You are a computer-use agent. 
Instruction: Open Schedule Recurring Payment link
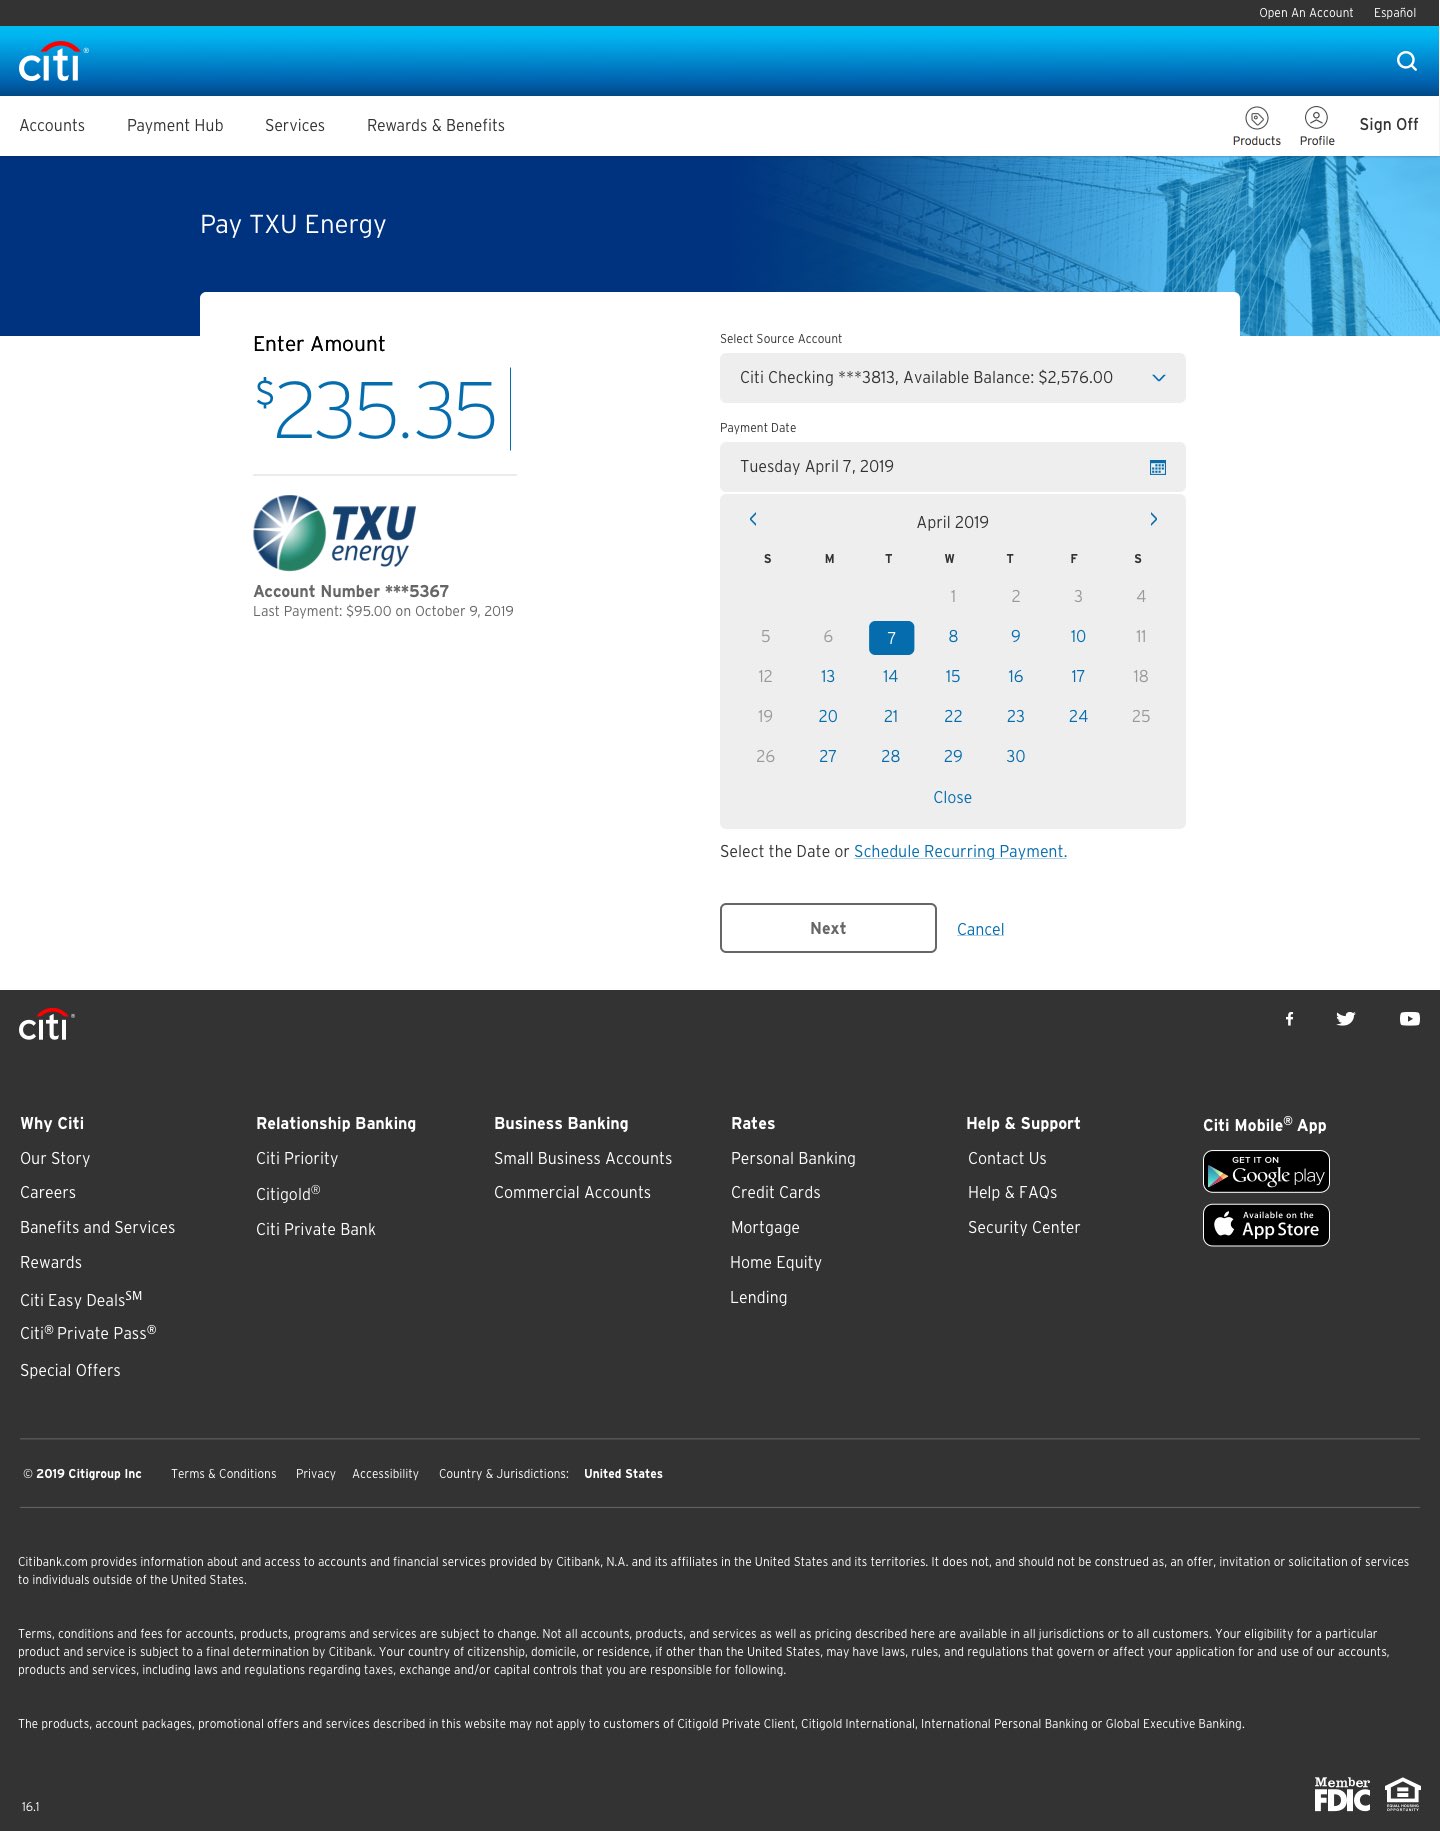[960, 851]
